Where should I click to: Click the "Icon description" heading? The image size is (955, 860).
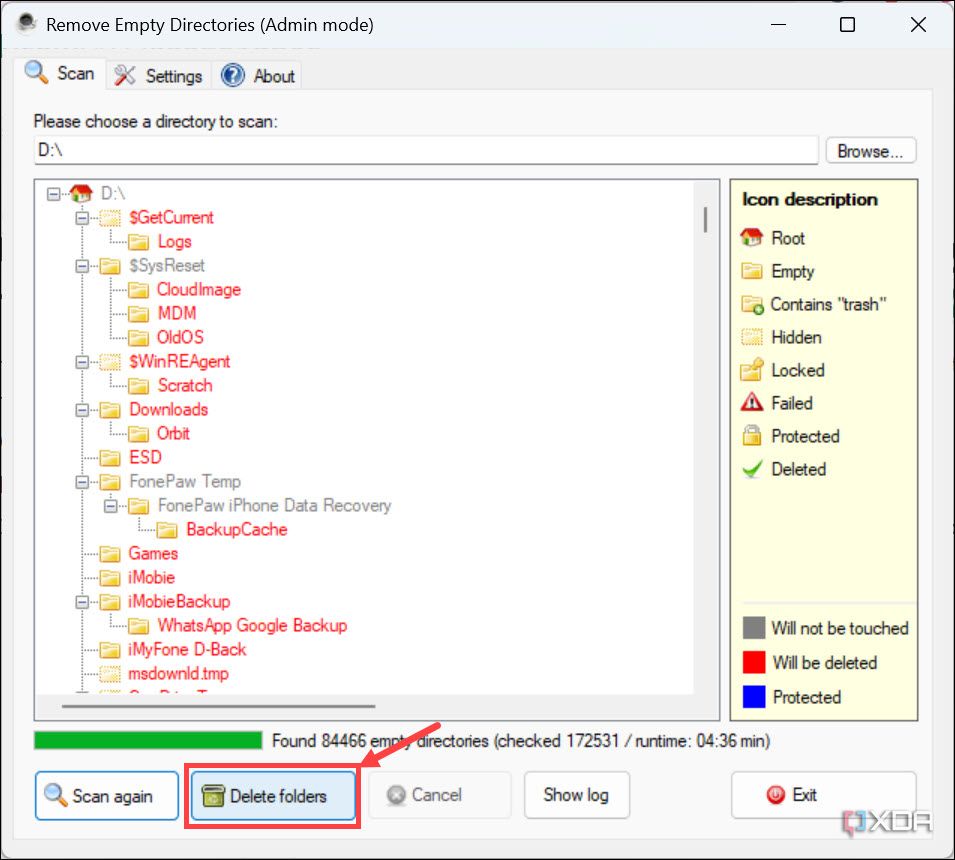809,199
